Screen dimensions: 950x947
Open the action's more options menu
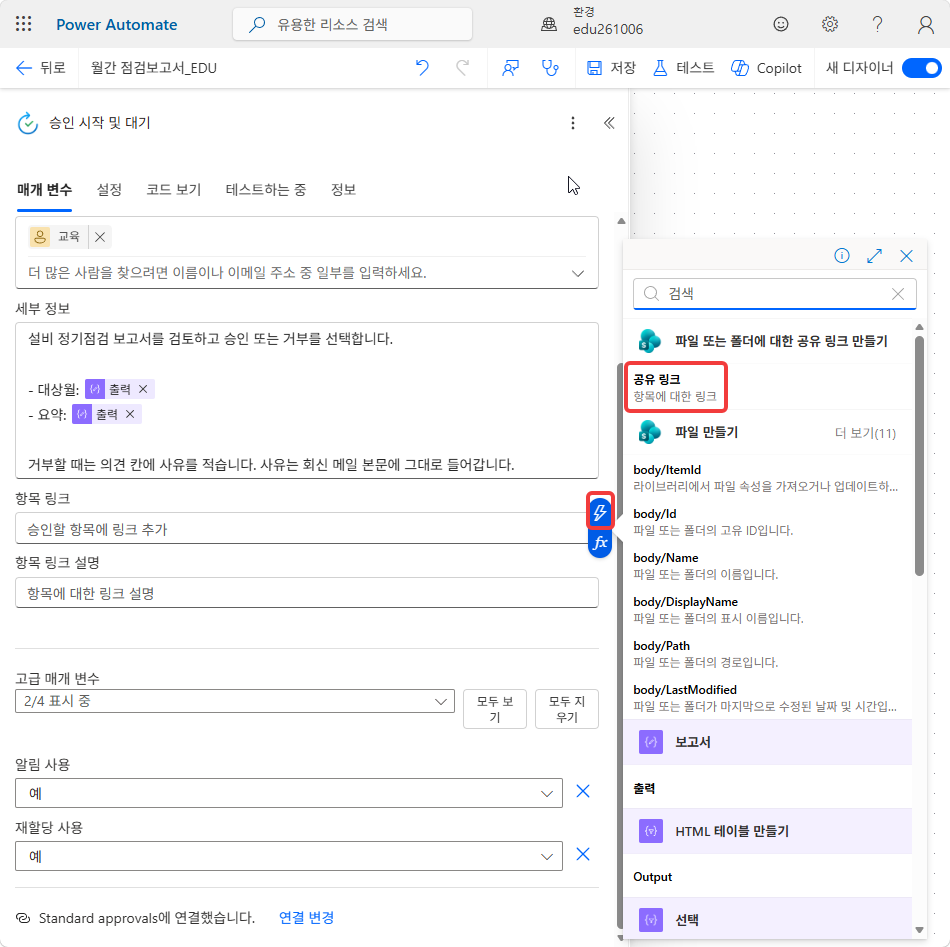573,123
